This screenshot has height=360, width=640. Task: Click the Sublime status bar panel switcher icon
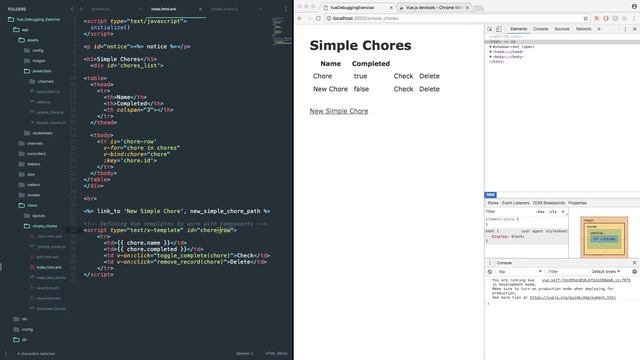[6, 353]
